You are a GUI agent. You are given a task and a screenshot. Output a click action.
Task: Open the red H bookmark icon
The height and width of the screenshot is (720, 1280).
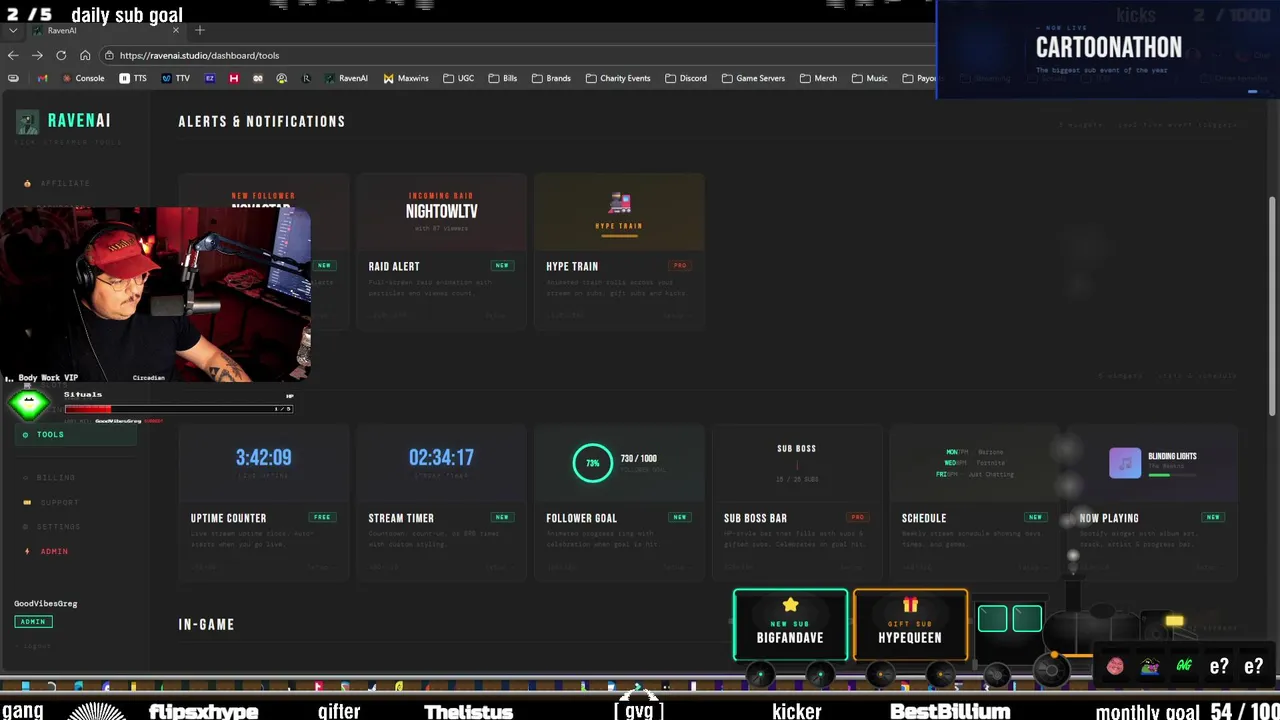point(233,78)
